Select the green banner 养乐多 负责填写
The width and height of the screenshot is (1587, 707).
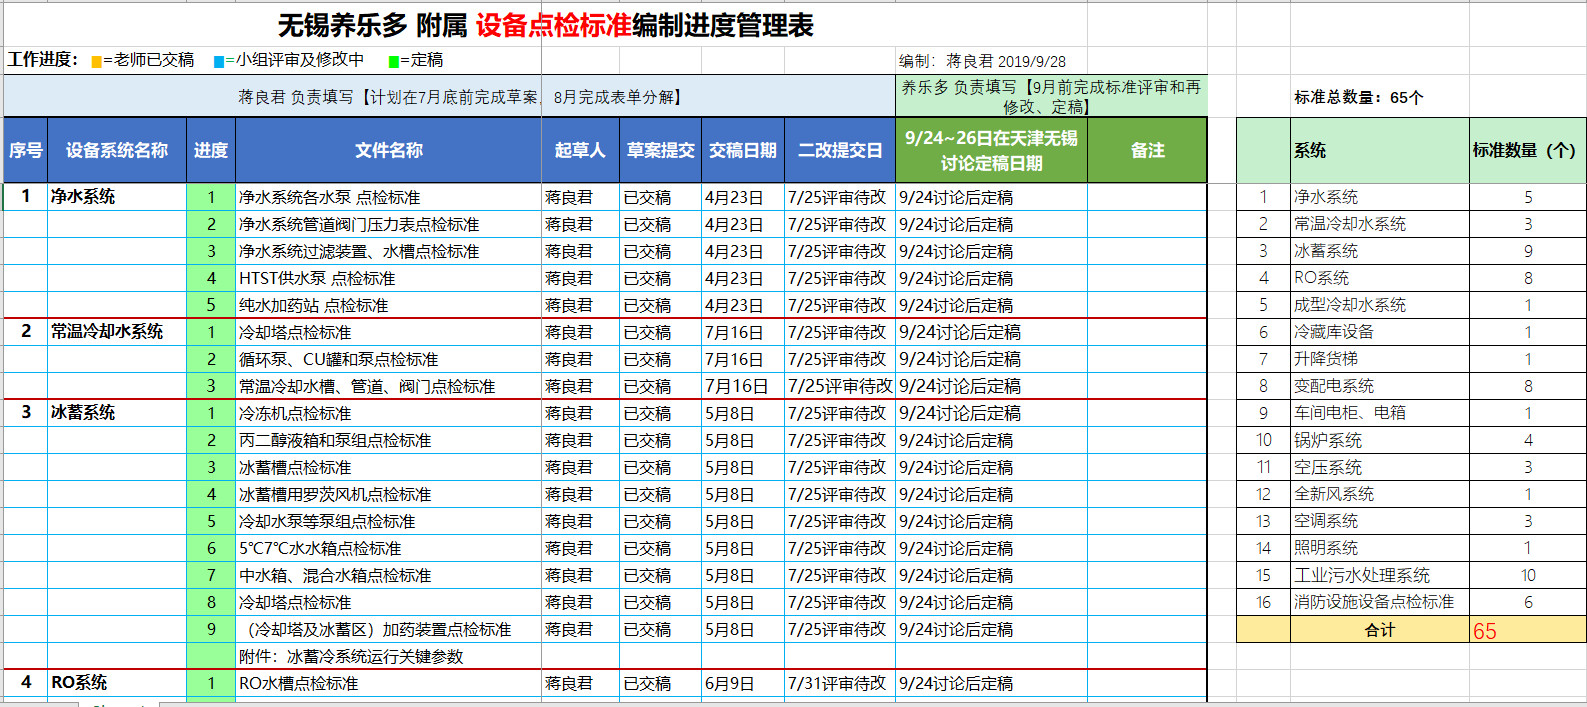(x=1051, y=97)
